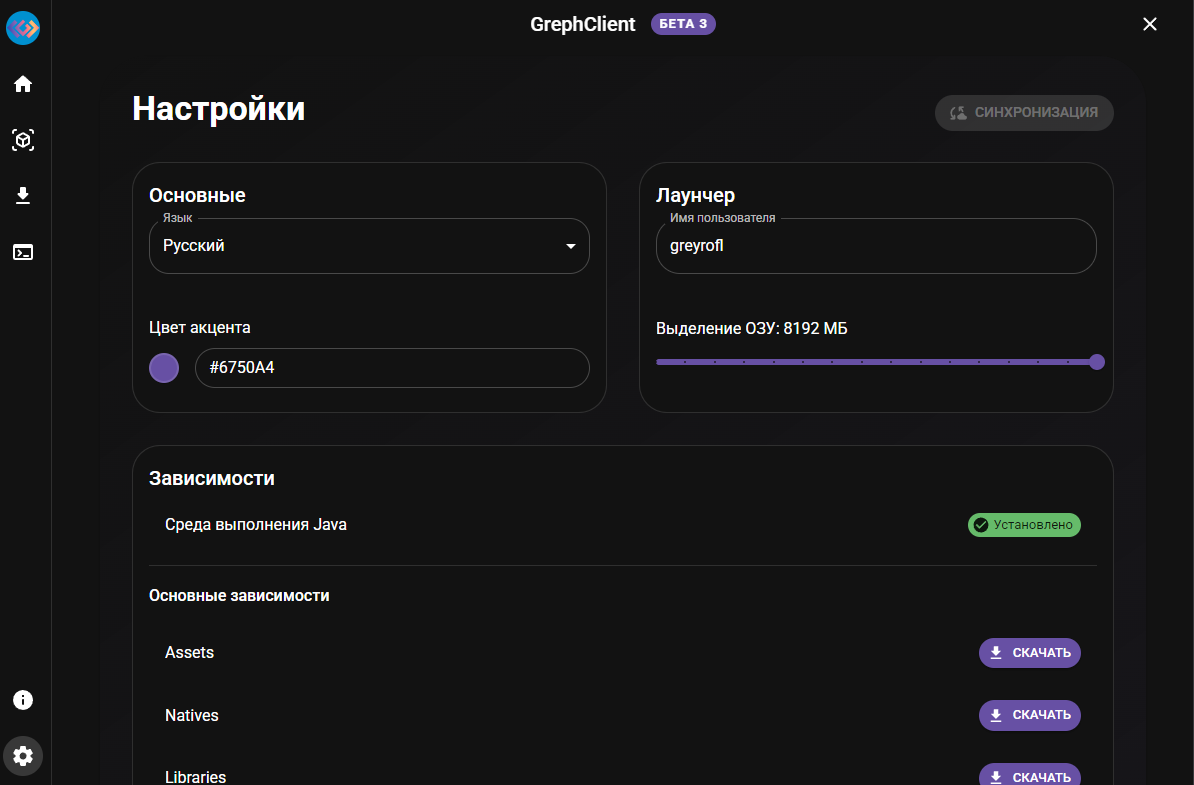This screenshot has height=785, width=1194.
Task: Download Assets with the Скачать button
Action: point(1029,653)
